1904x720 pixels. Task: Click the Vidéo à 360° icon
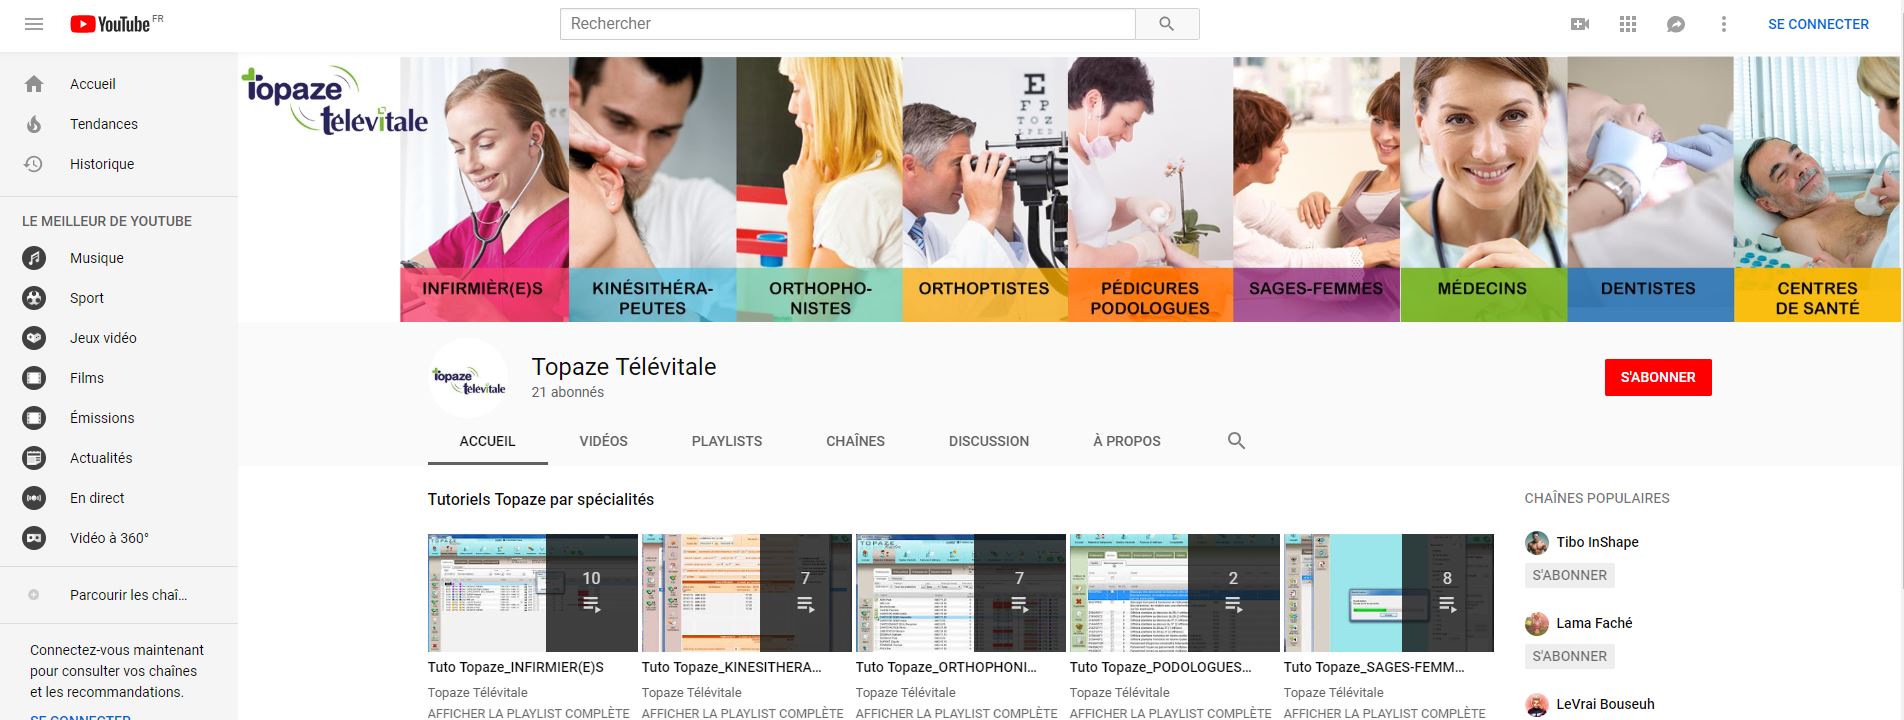[34, 538]
